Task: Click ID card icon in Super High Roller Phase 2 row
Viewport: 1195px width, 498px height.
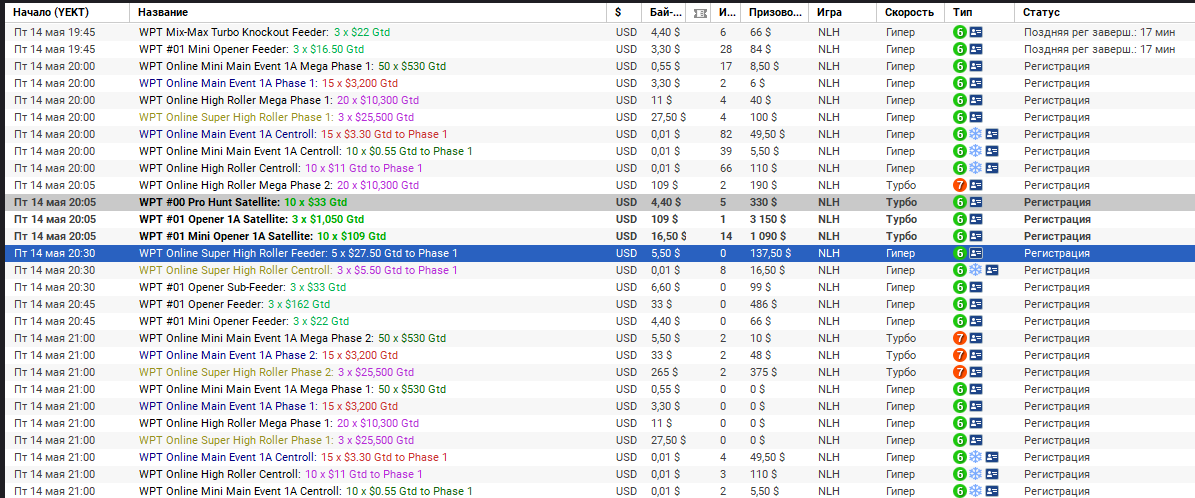Action: [976, 372]
